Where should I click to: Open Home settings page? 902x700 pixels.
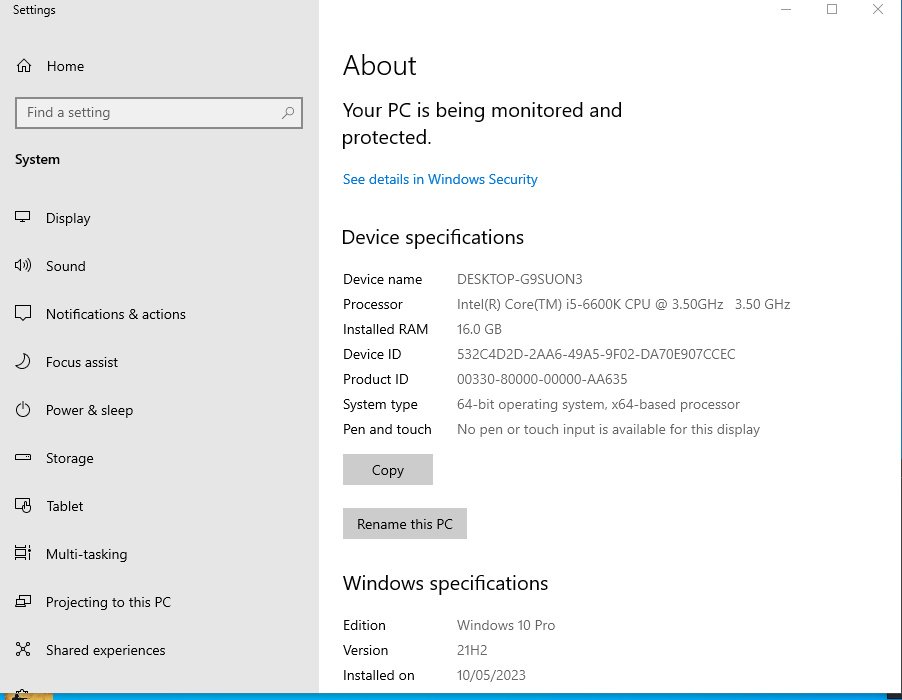[65, 66]
